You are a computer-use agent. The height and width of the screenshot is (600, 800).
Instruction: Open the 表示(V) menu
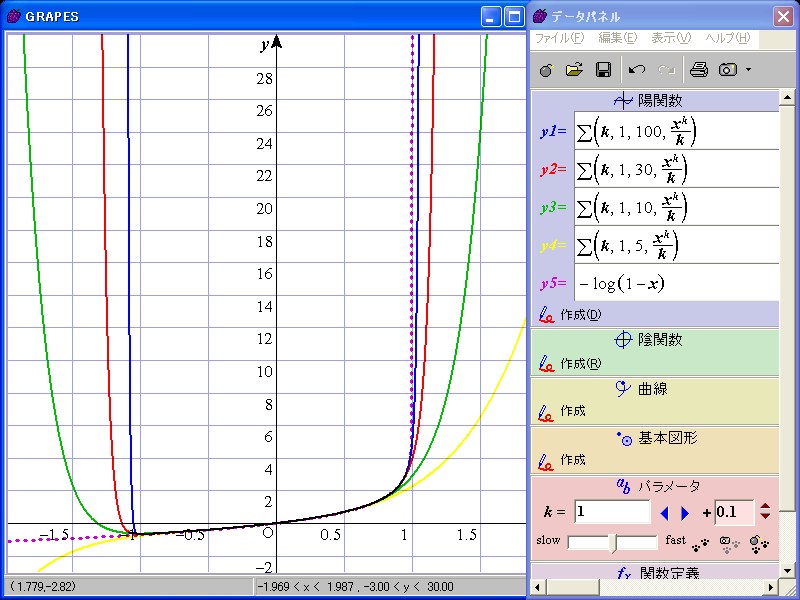(670, 38)
